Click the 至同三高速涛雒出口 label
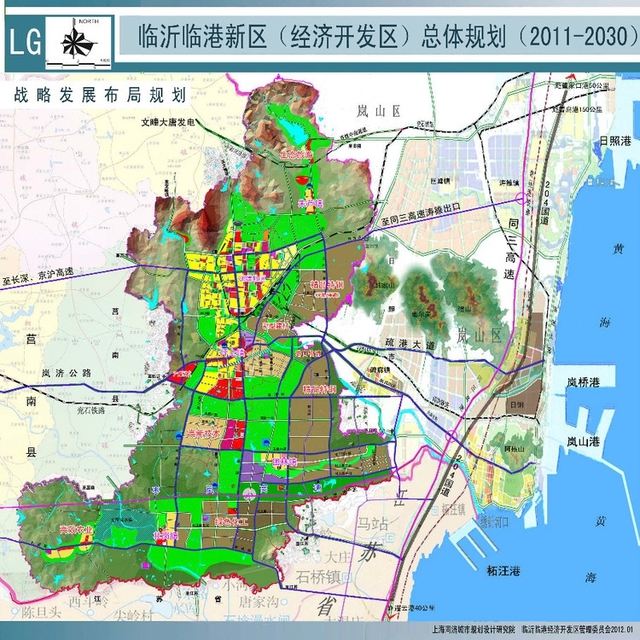 point(421,216)
